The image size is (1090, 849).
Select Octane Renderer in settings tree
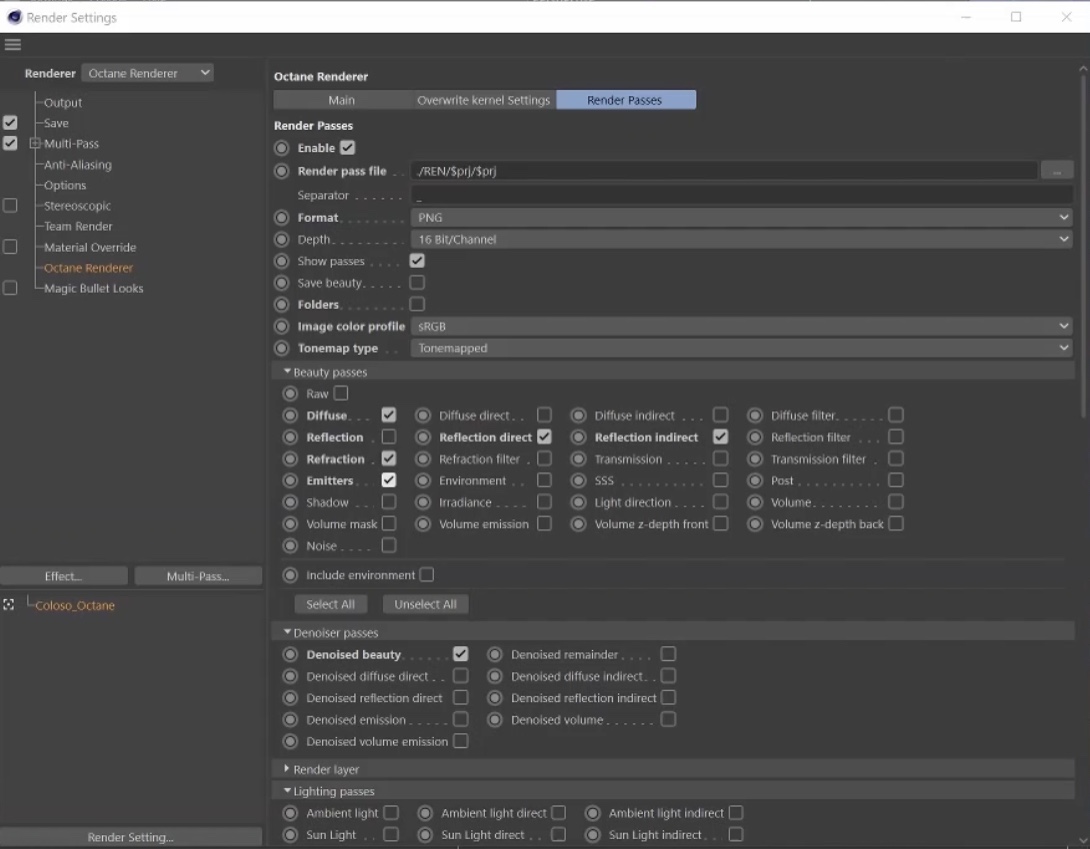point(88,268)
